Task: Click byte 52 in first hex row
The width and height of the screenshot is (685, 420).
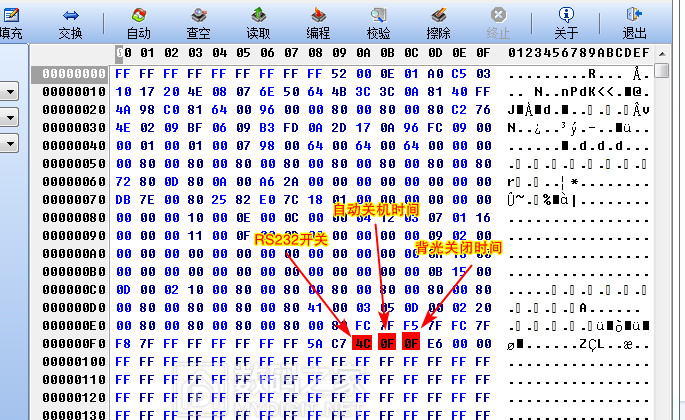Action: (x=338, y=74)
